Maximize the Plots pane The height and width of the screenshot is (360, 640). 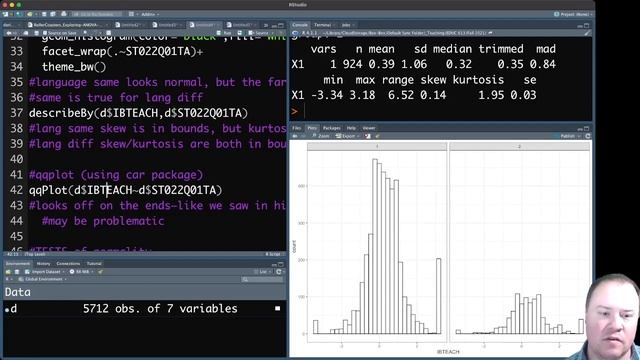pyautogui.click(x=586, y=129)
